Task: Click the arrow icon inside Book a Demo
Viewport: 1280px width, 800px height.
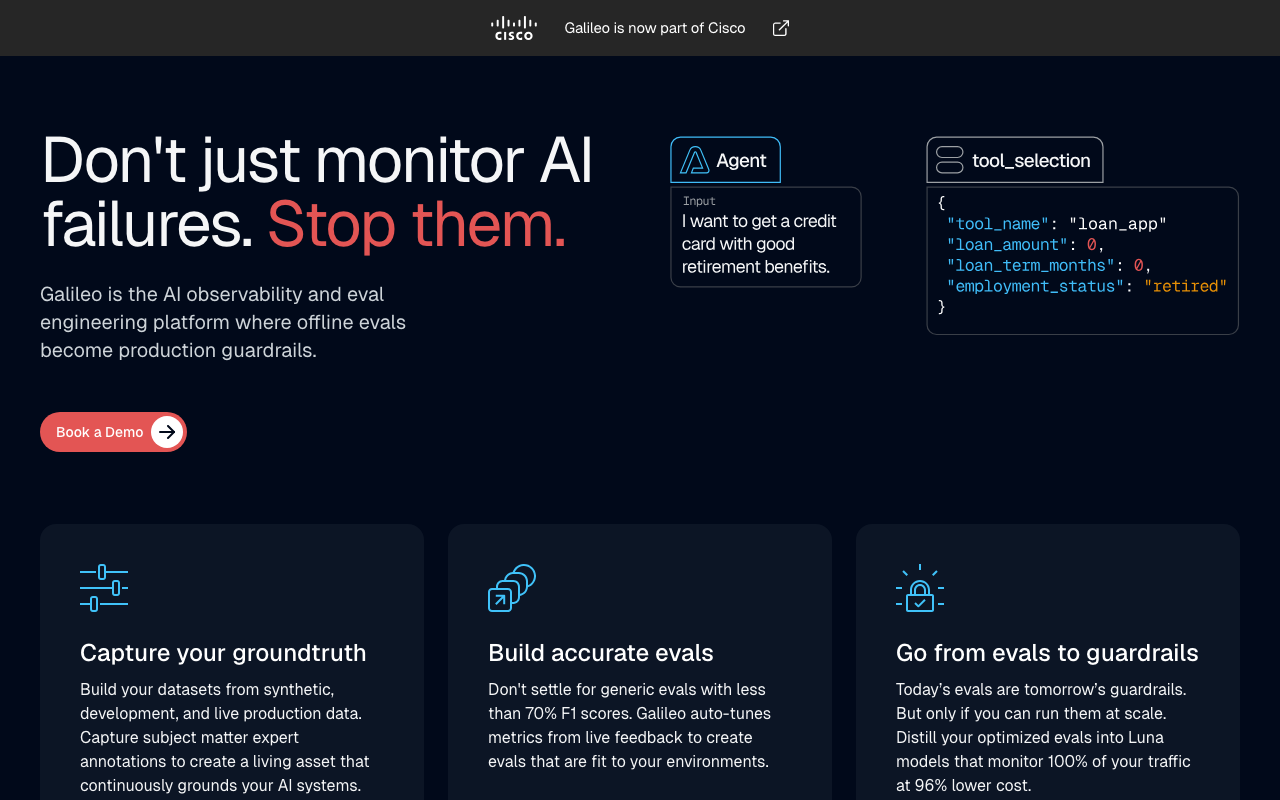Action: click(x=167, y=432)
